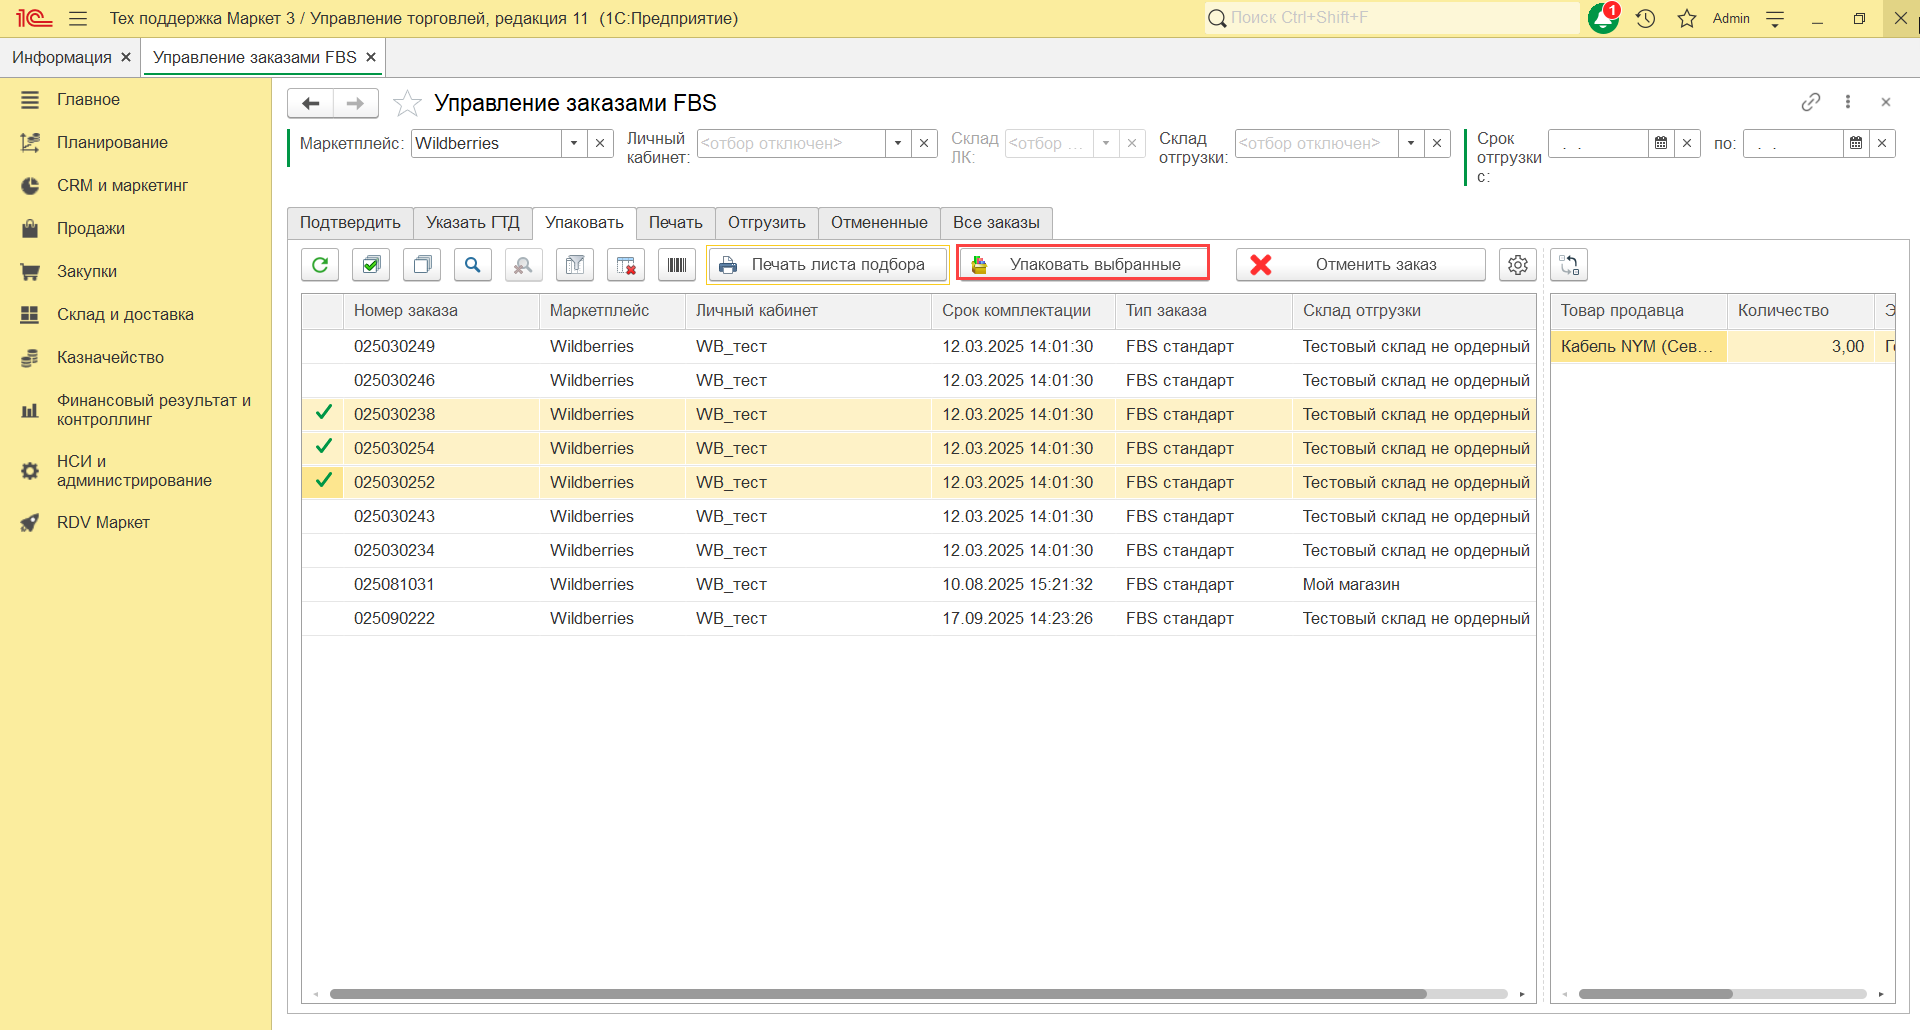Toggle checkmark for order 025030238
Viewport: 1920px width, 1030px height.
point(324,413)
